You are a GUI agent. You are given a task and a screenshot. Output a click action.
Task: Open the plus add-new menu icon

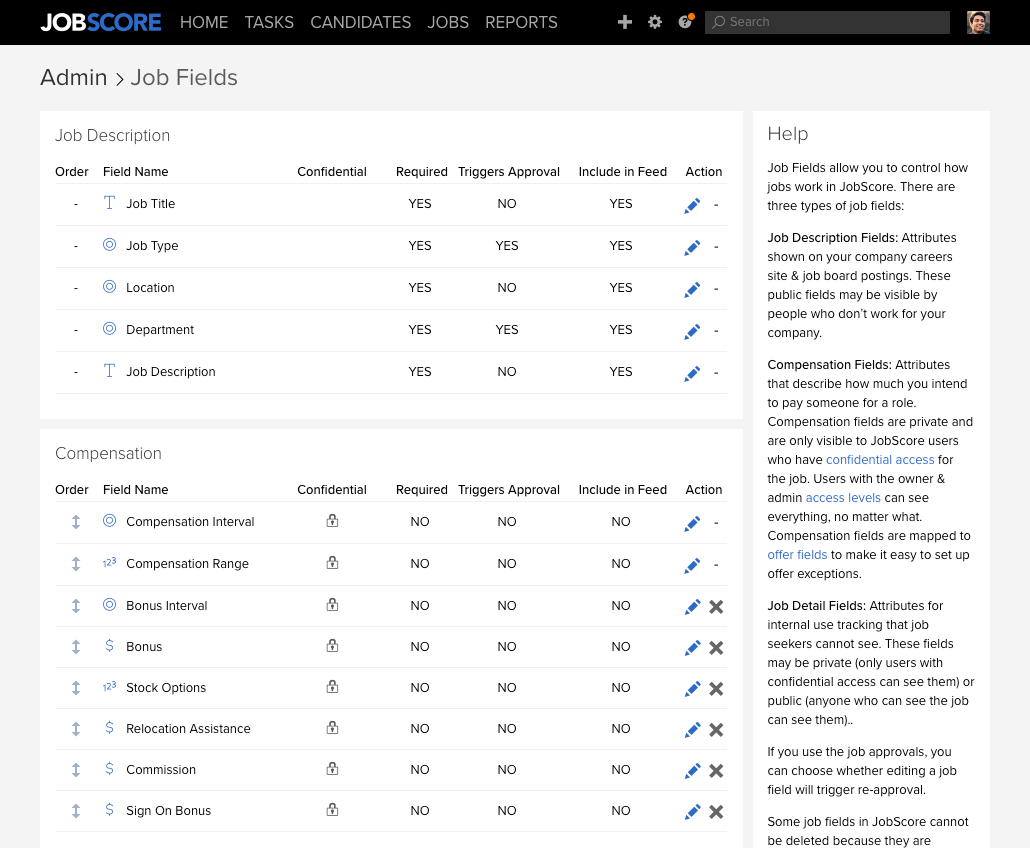pyautogui.click(x=625, y=22)
